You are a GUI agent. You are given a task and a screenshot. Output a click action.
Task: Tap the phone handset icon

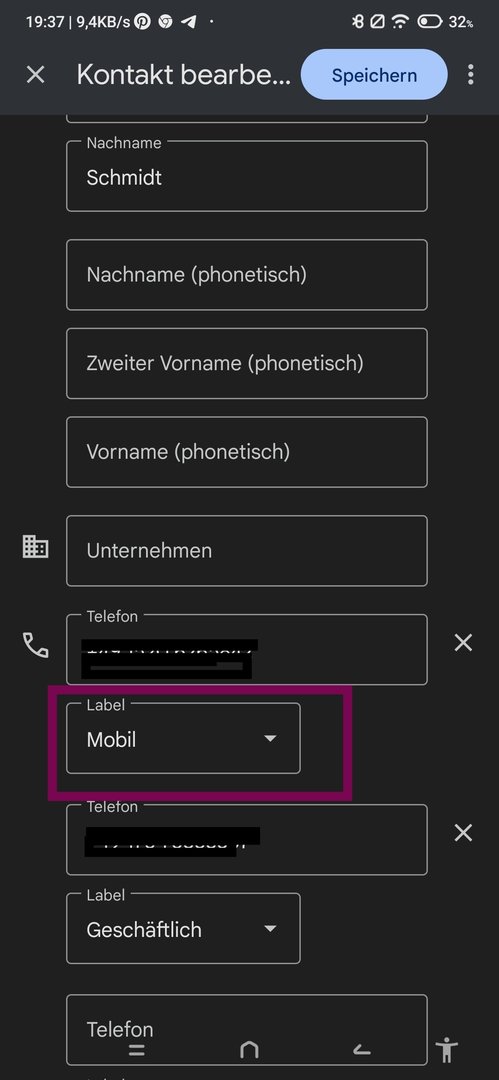(x=35, y=645)
